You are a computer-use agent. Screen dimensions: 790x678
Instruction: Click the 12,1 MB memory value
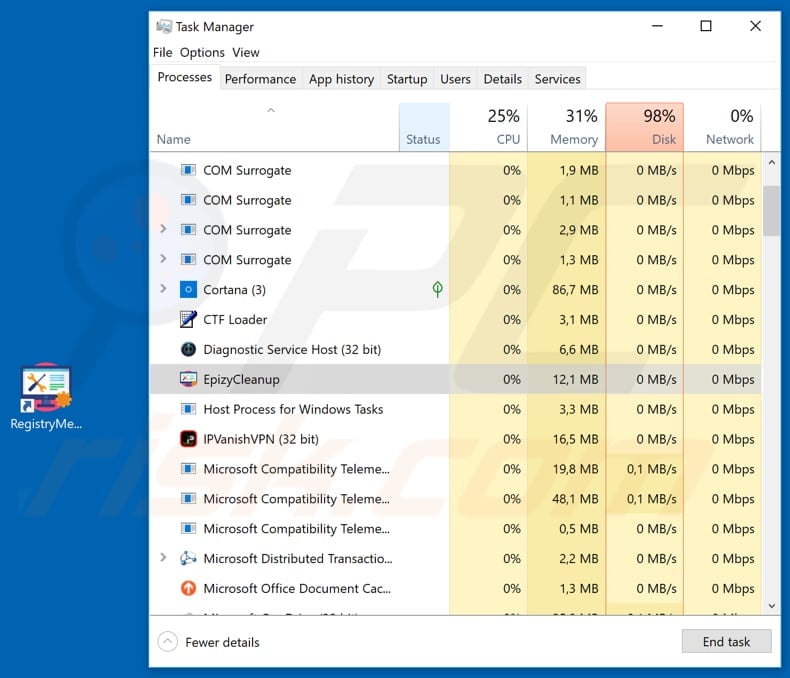point(575,379)
